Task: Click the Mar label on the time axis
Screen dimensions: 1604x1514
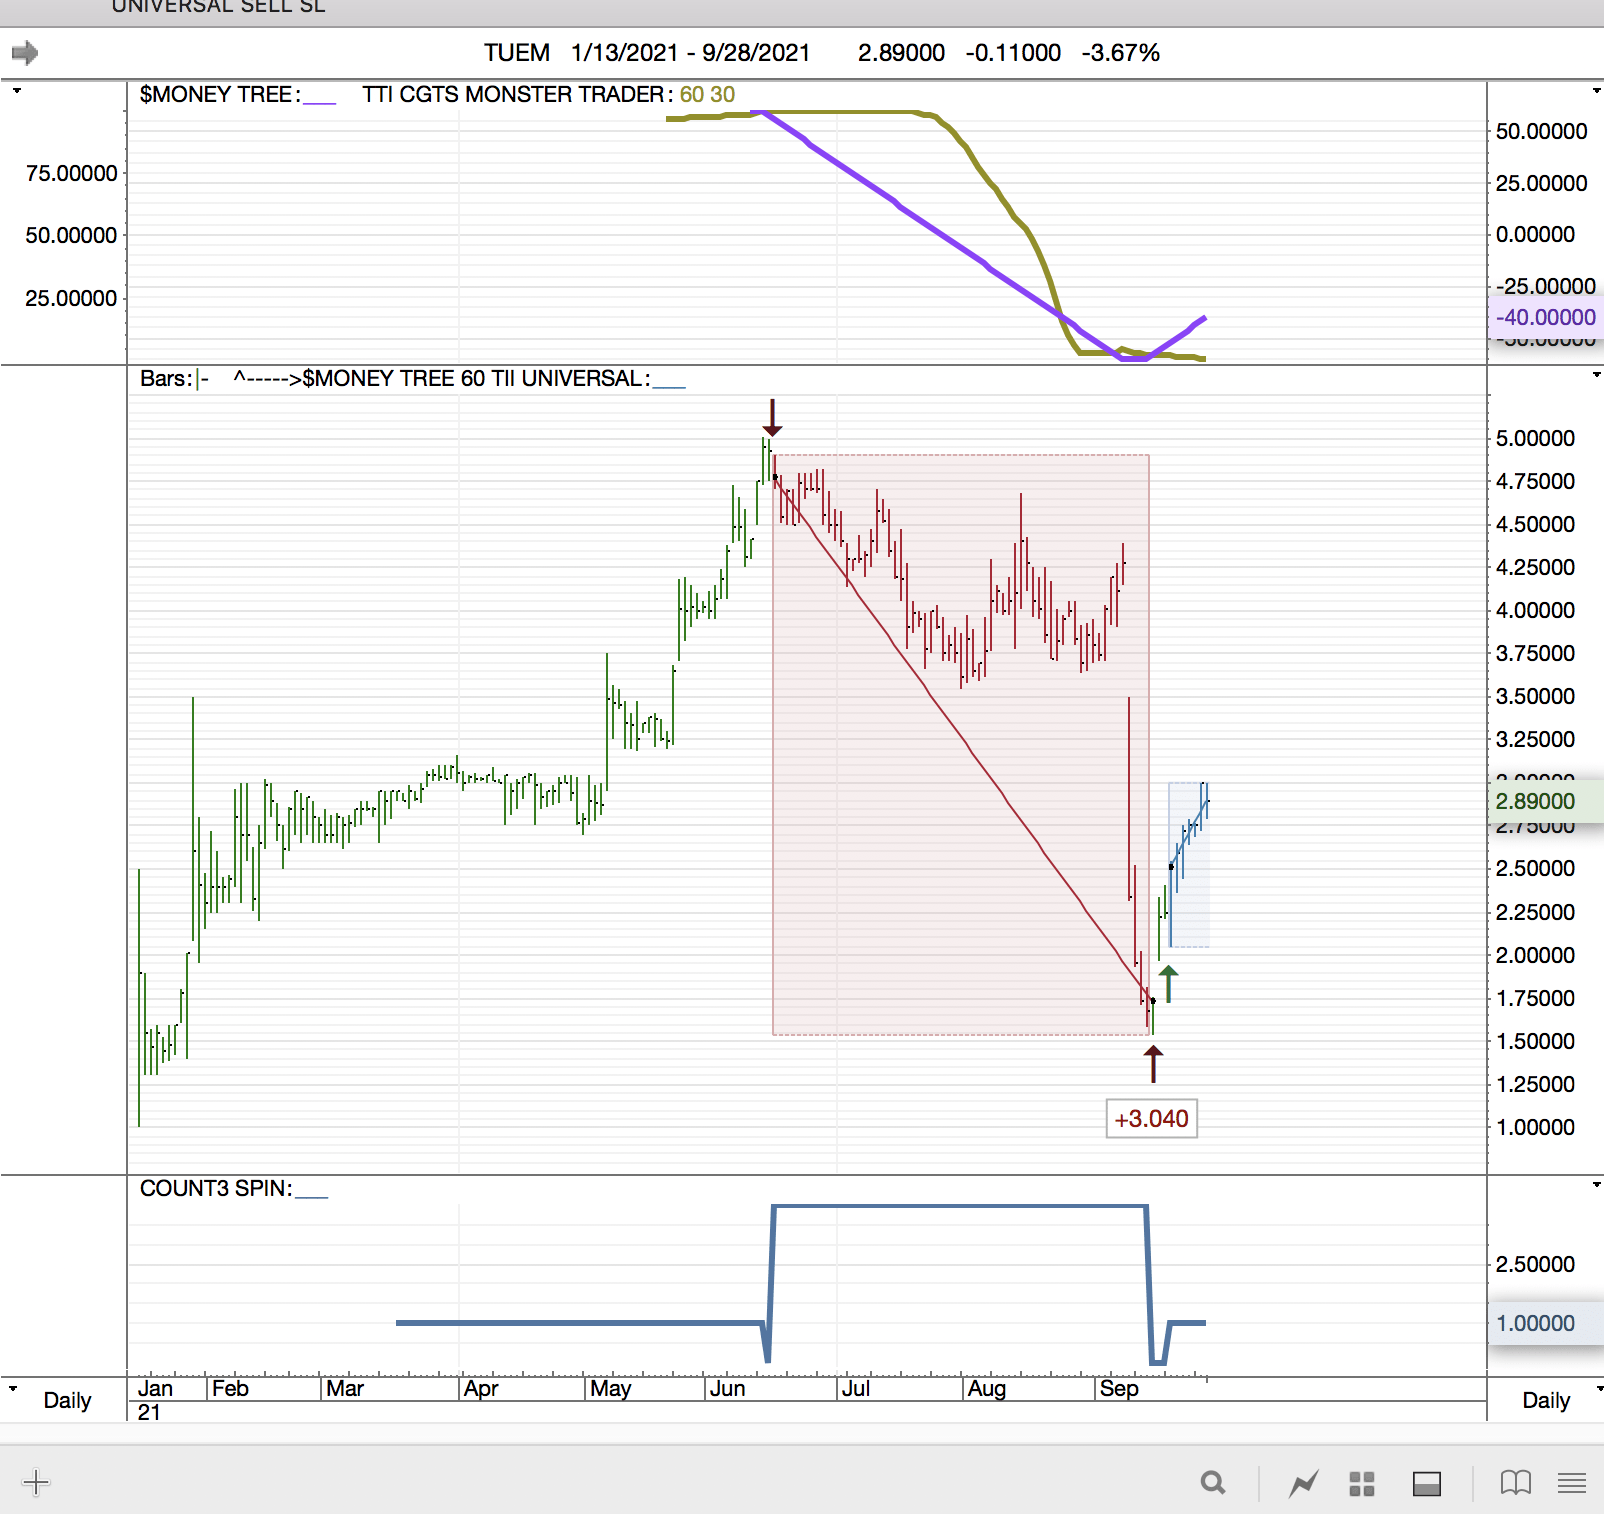Action: [x=345, y=1388]
